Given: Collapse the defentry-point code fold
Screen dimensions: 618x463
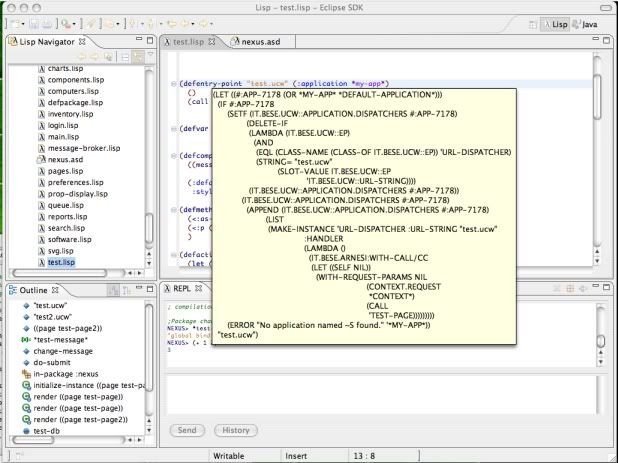Looking at the screenshot, I should [173, 84].
